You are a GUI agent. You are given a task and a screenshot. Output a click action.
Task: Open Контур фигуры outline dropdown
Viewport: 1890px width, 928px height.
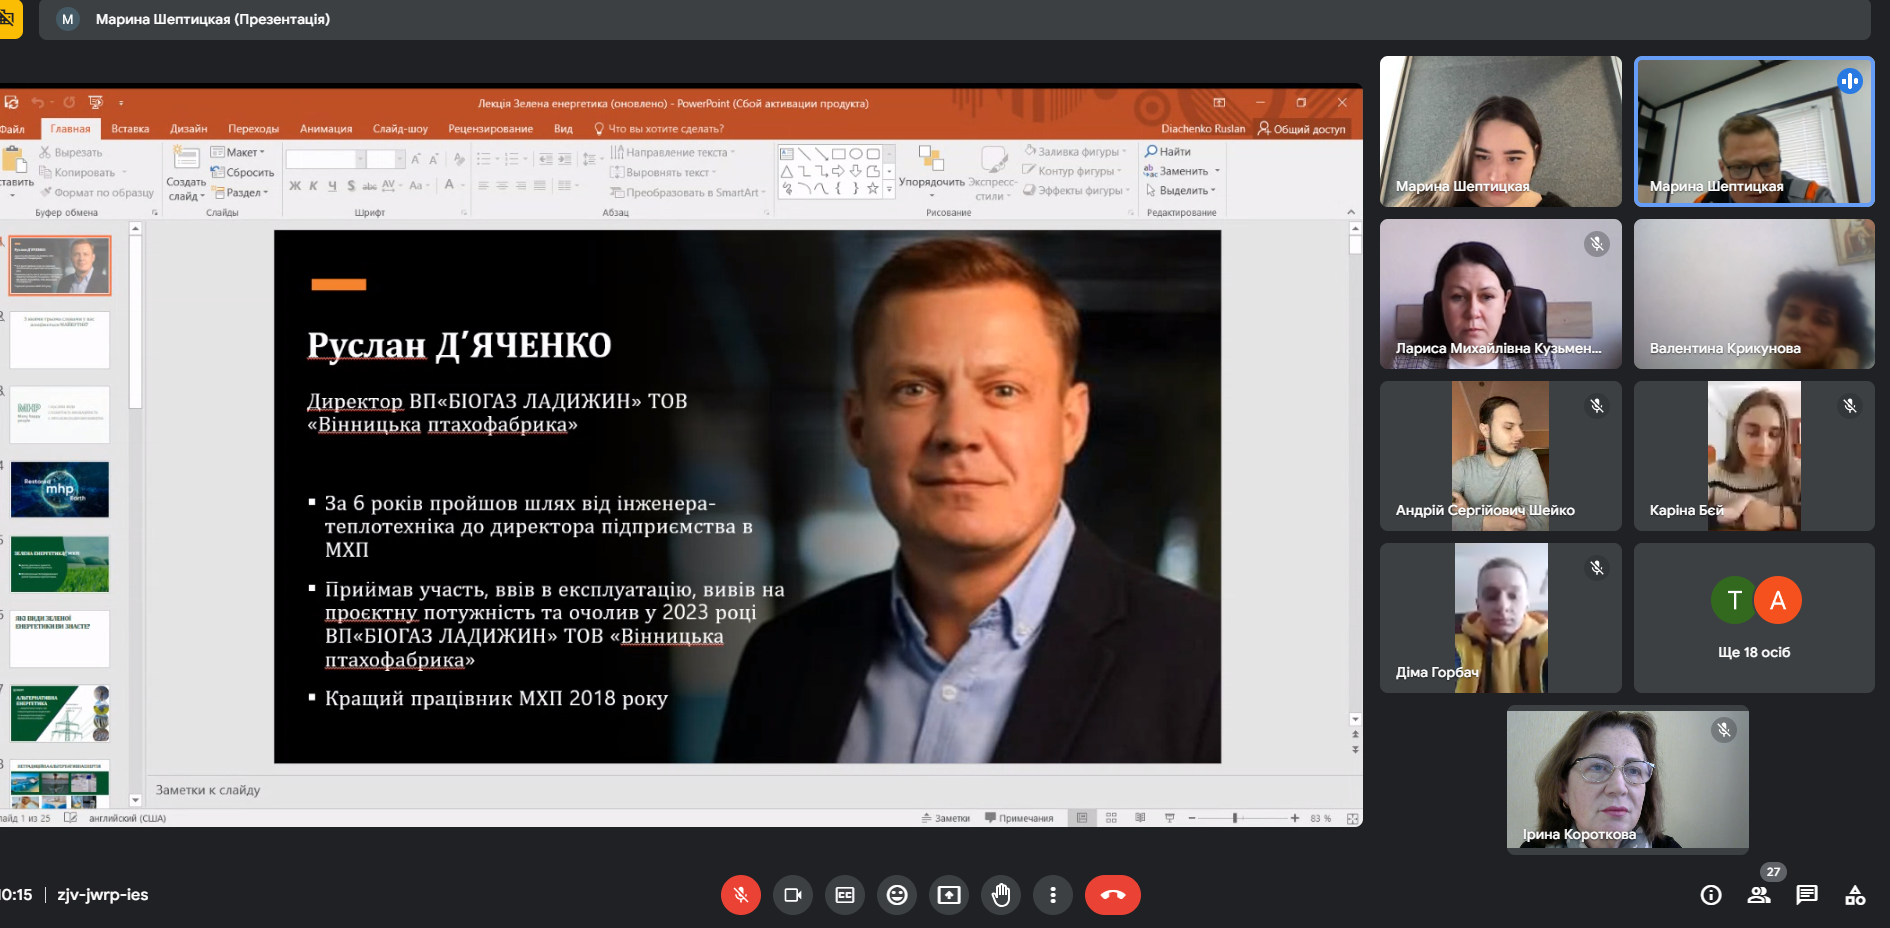1072,171
